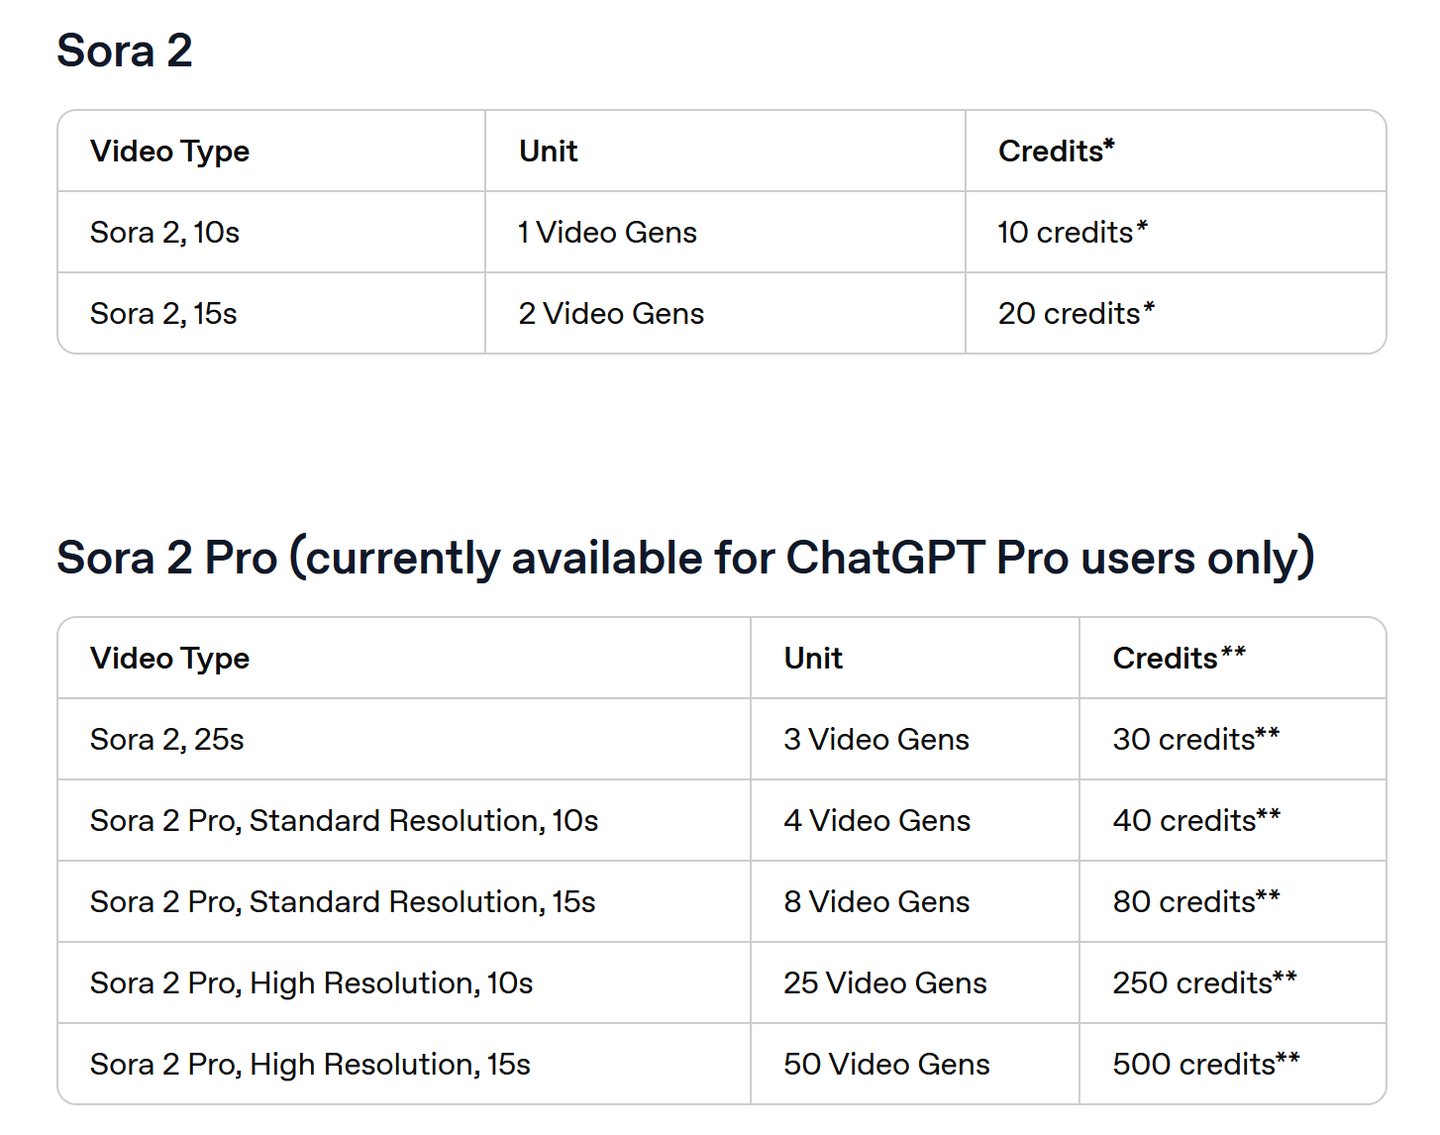Click the Sora 2 Pro section heading

click(x=685, y=558)
